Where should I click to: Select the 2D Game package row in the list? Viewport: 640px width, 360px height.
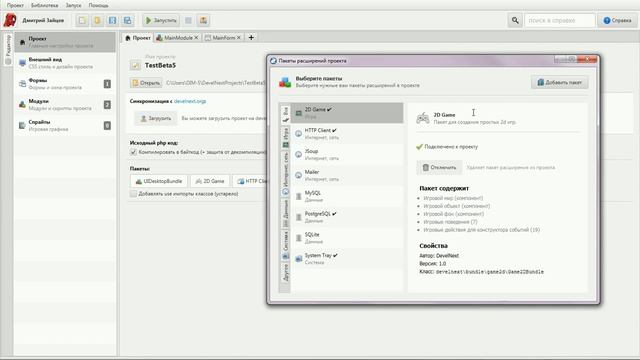(x=347, y=113)
